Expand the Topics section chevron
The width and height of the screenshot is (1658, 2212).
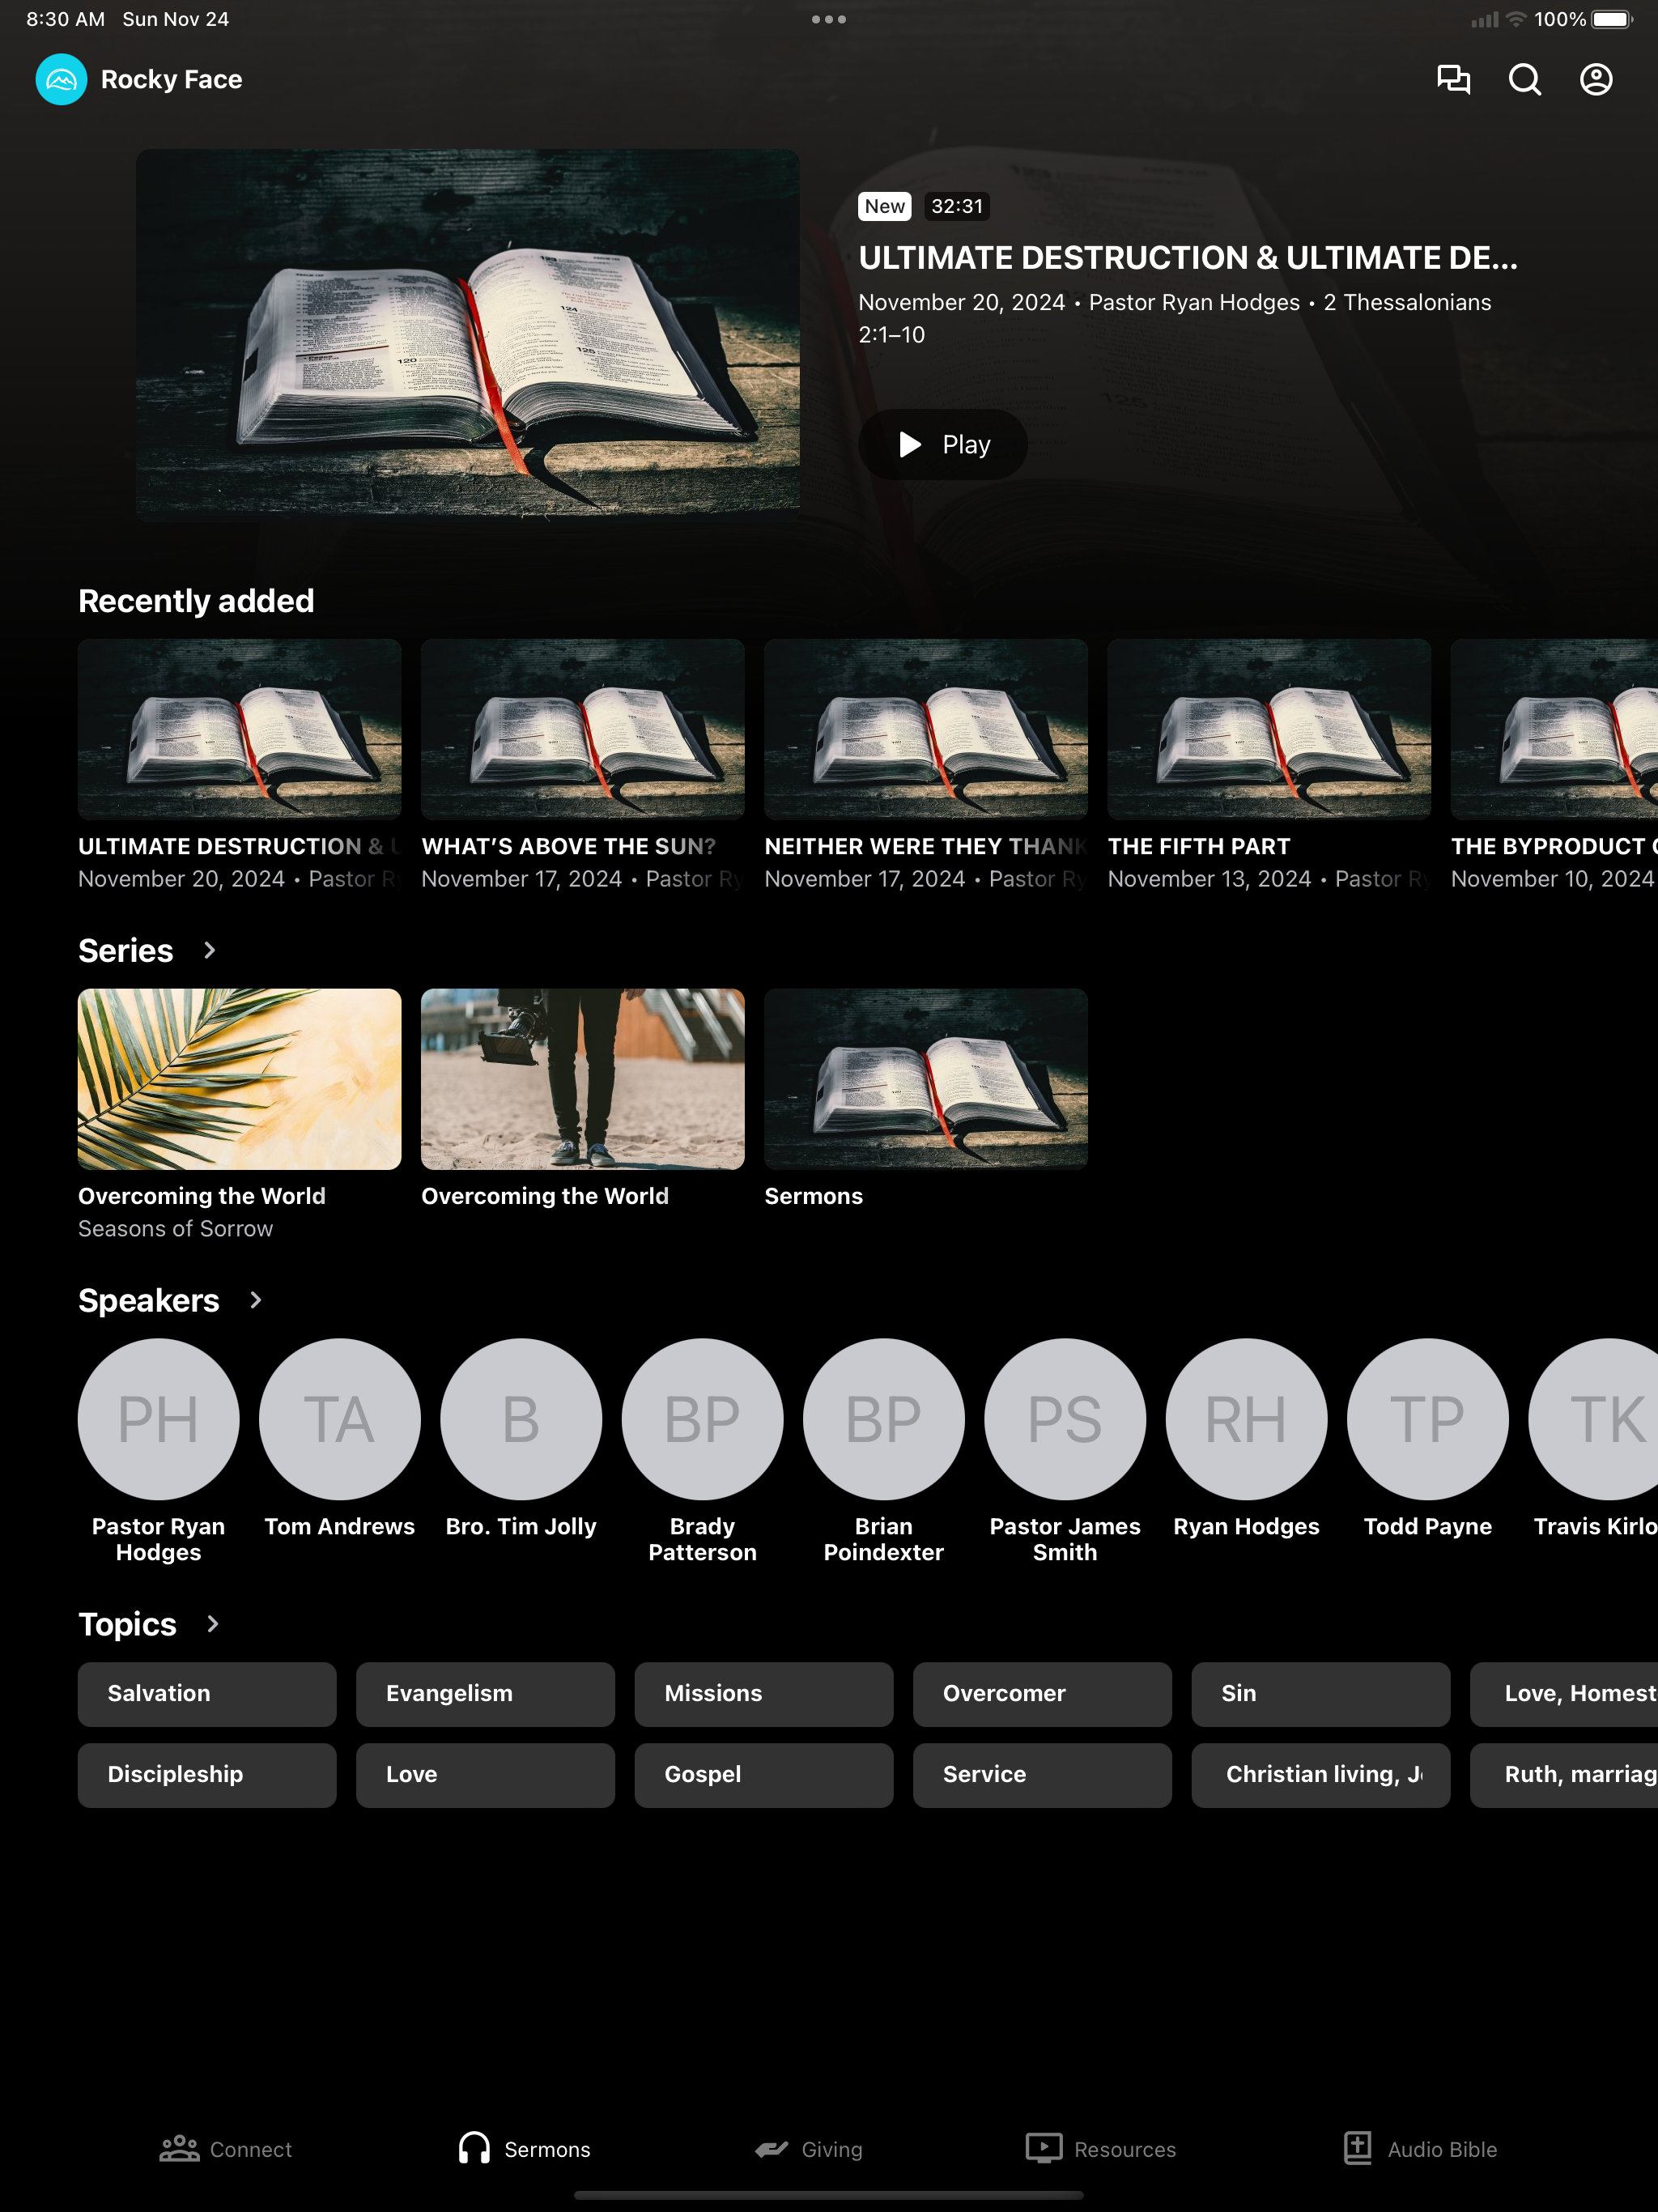point(212,1624)
